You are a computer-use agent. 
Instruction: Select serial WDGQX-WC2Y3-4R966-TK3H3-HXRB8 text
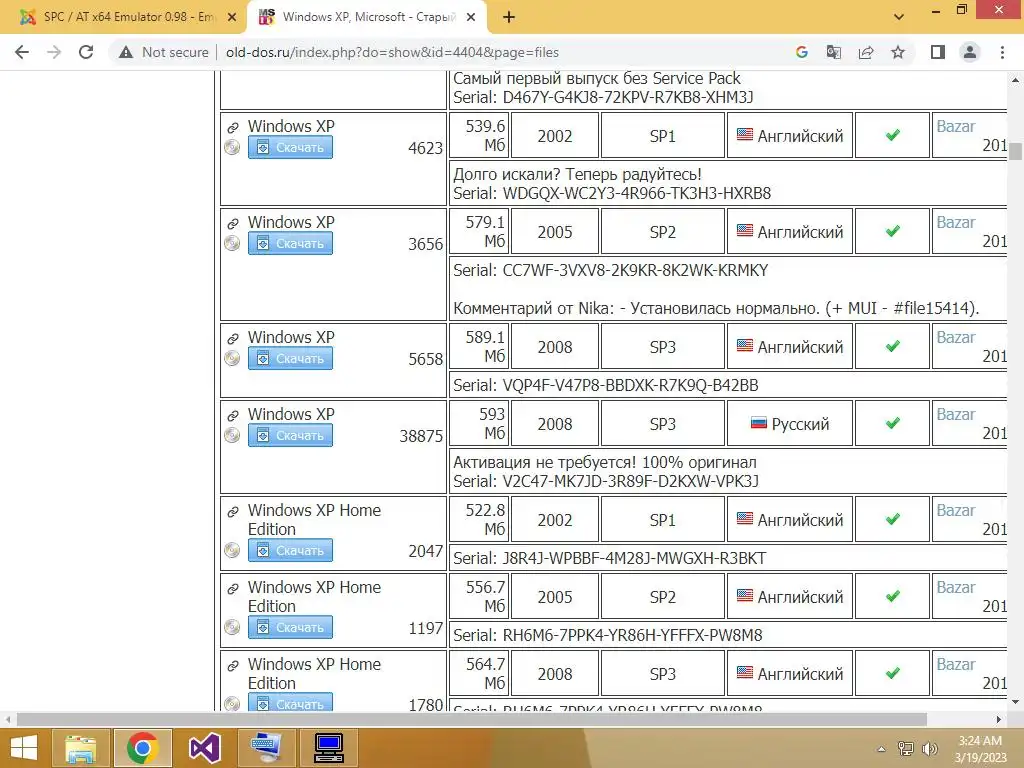click(636, 193)
